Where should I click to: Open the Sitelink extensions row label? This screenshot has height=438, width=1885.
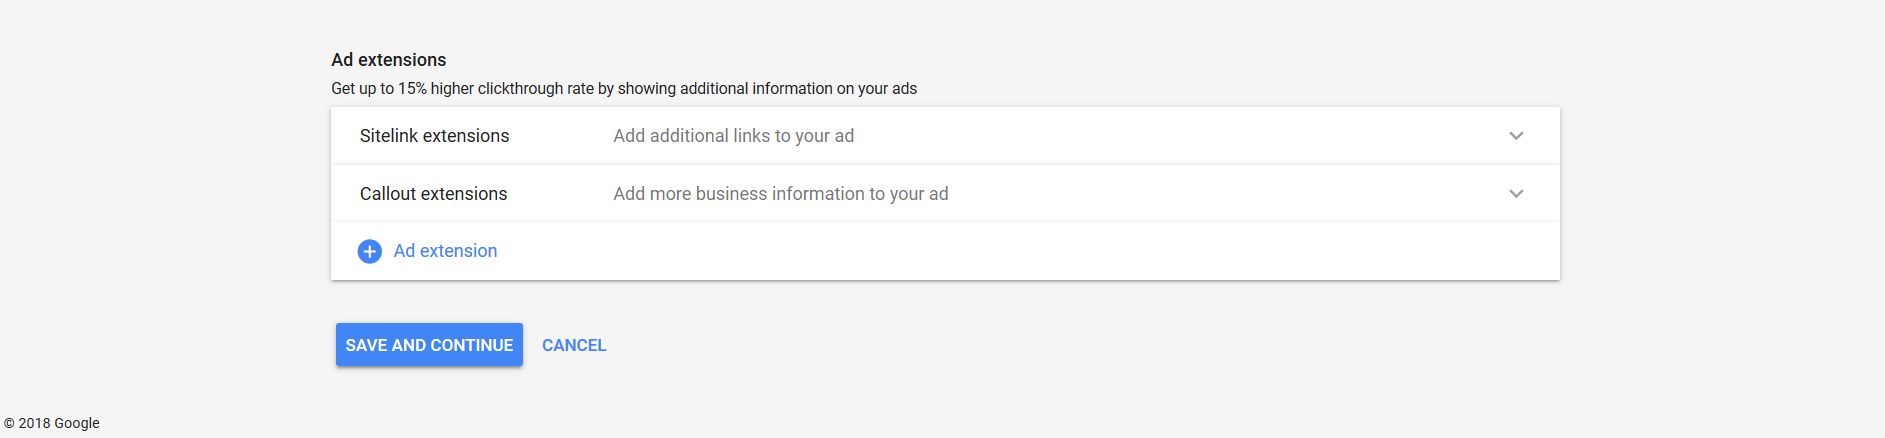coord(434,136)
